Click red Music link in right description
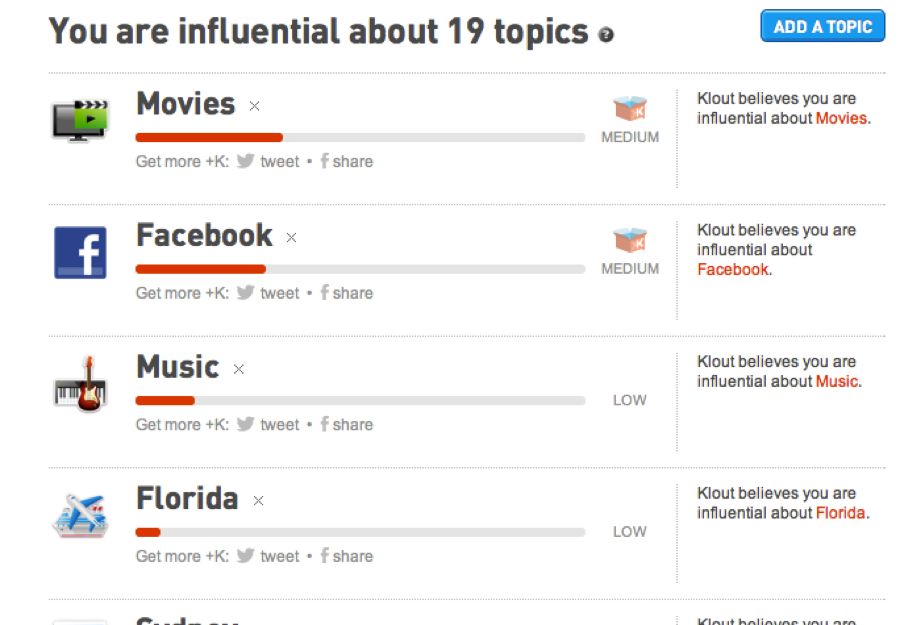This screenshot has width=900, height=625. 837,382
